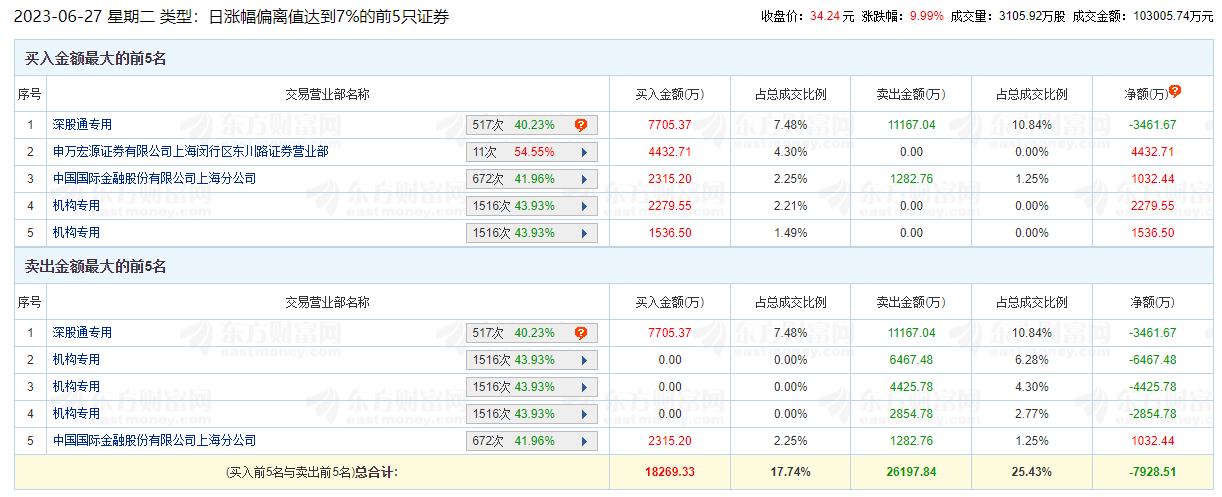This screenshot has height=497, width=1222.
Task: Open 机构专用 link in buy-table row 5
Action: tap(77, 233)
